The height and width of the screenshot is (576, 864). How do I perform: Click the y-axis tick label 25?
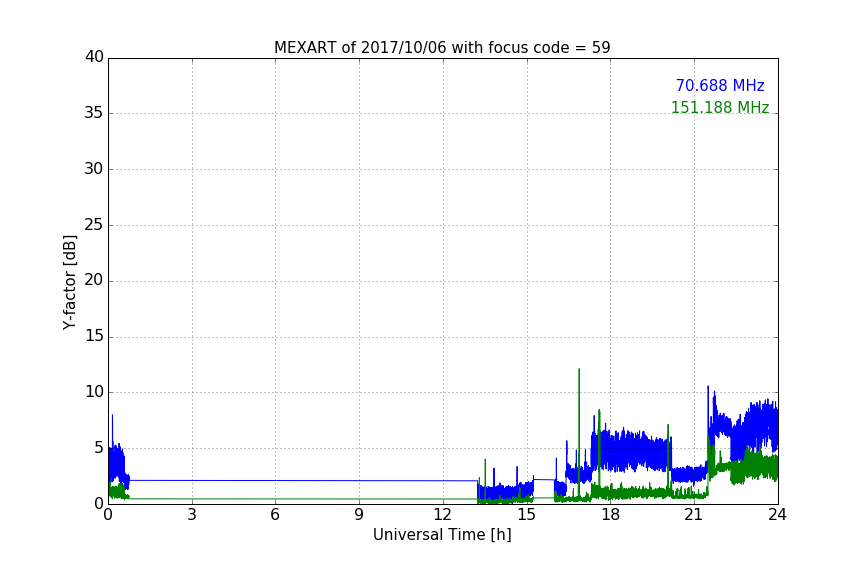point(94,225)
